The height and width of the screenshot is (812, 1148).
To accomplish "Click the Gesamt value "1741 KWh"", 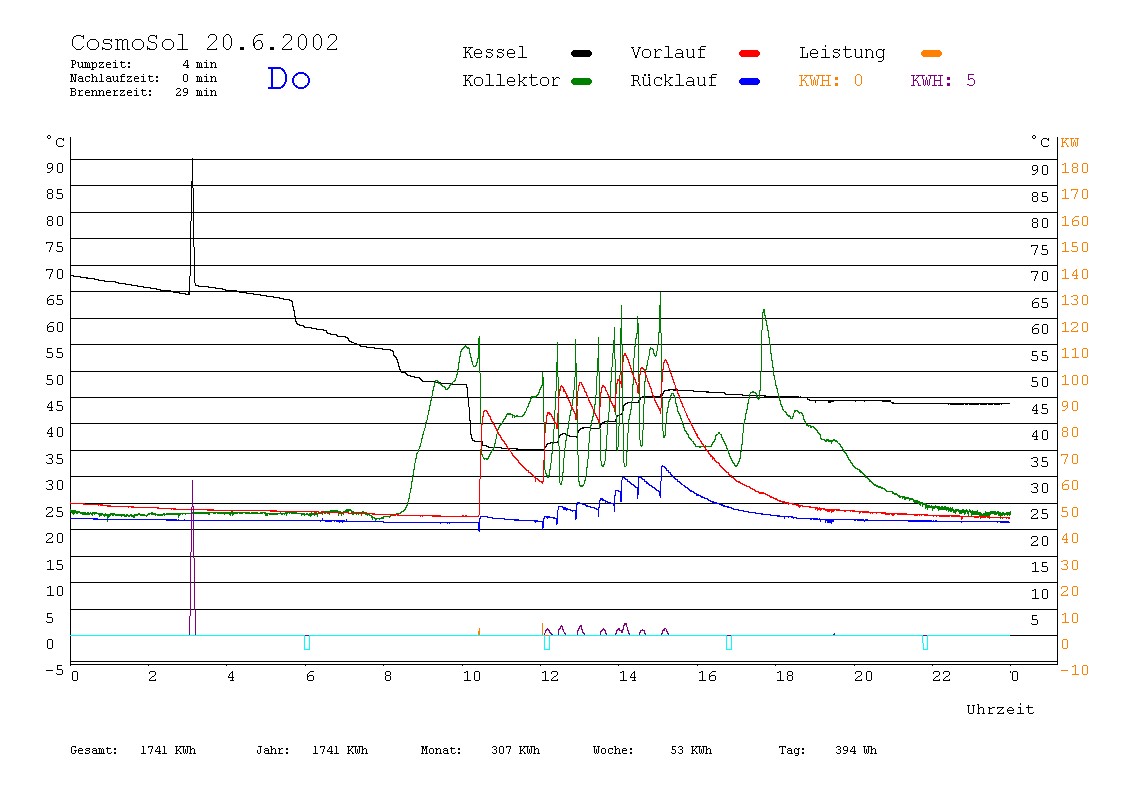I will pyautogui.click(x=168, y=750).
